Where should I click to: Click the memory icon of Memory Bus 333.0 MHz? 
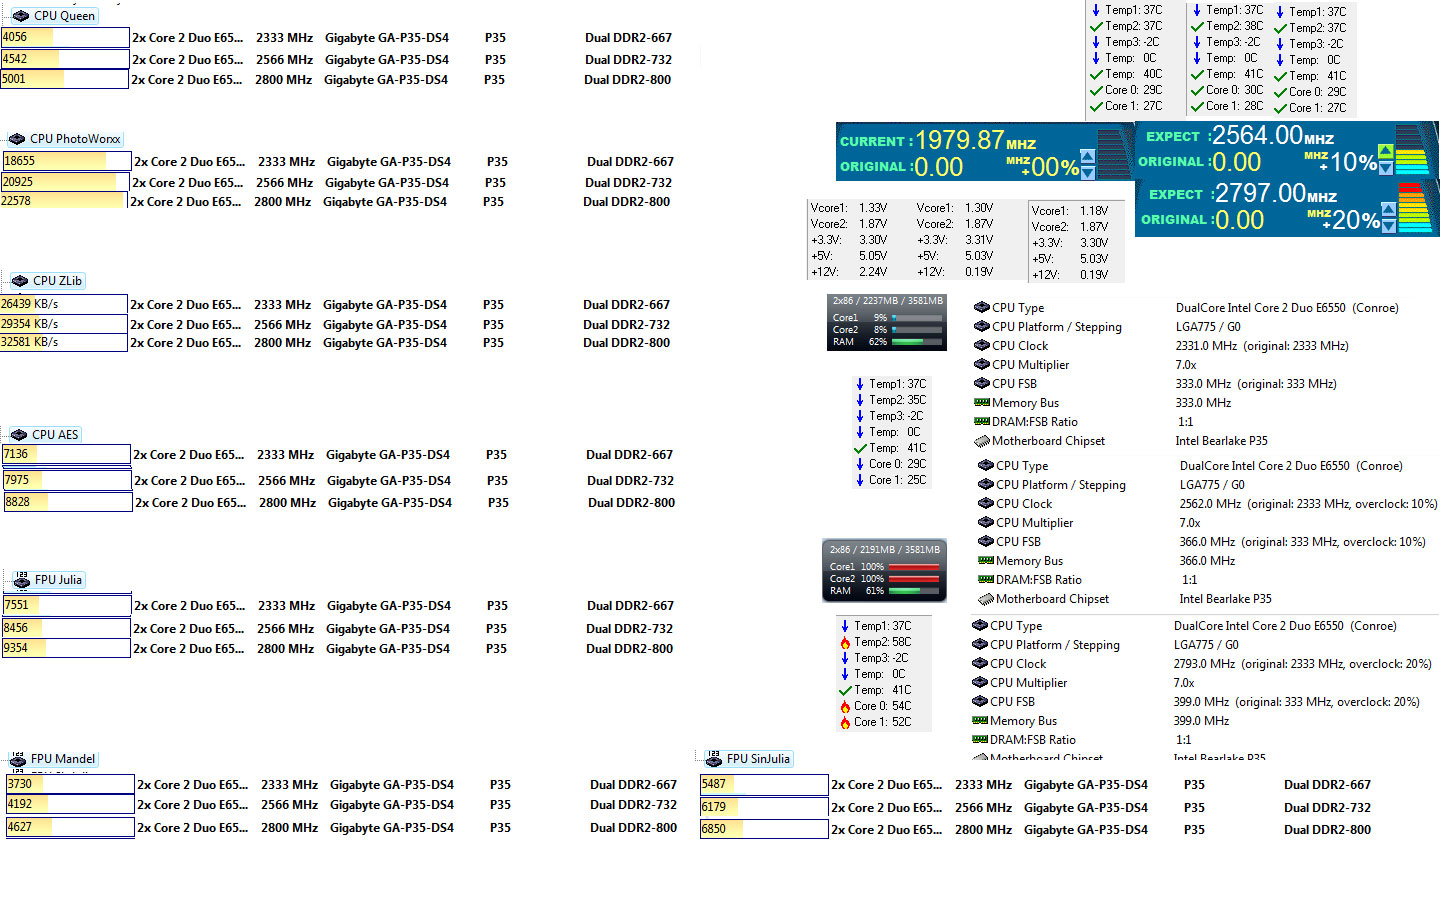click(981, 403)
